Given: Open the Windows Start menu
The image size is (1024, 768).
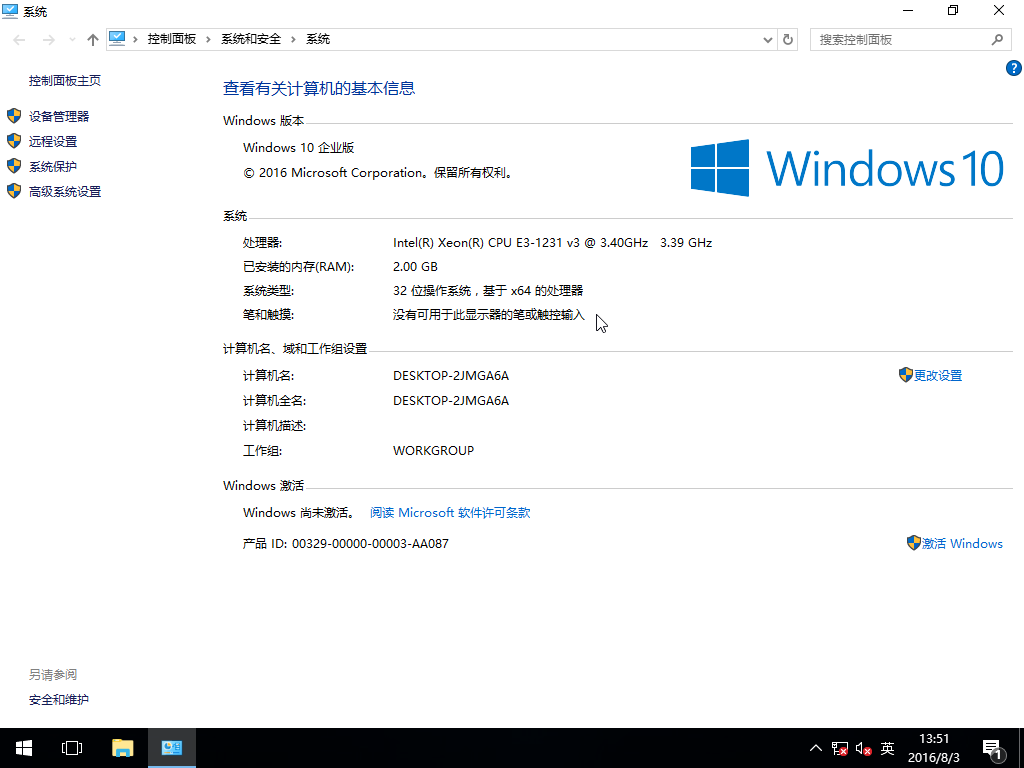Looking at the screenshot, I should click(24, 748).
